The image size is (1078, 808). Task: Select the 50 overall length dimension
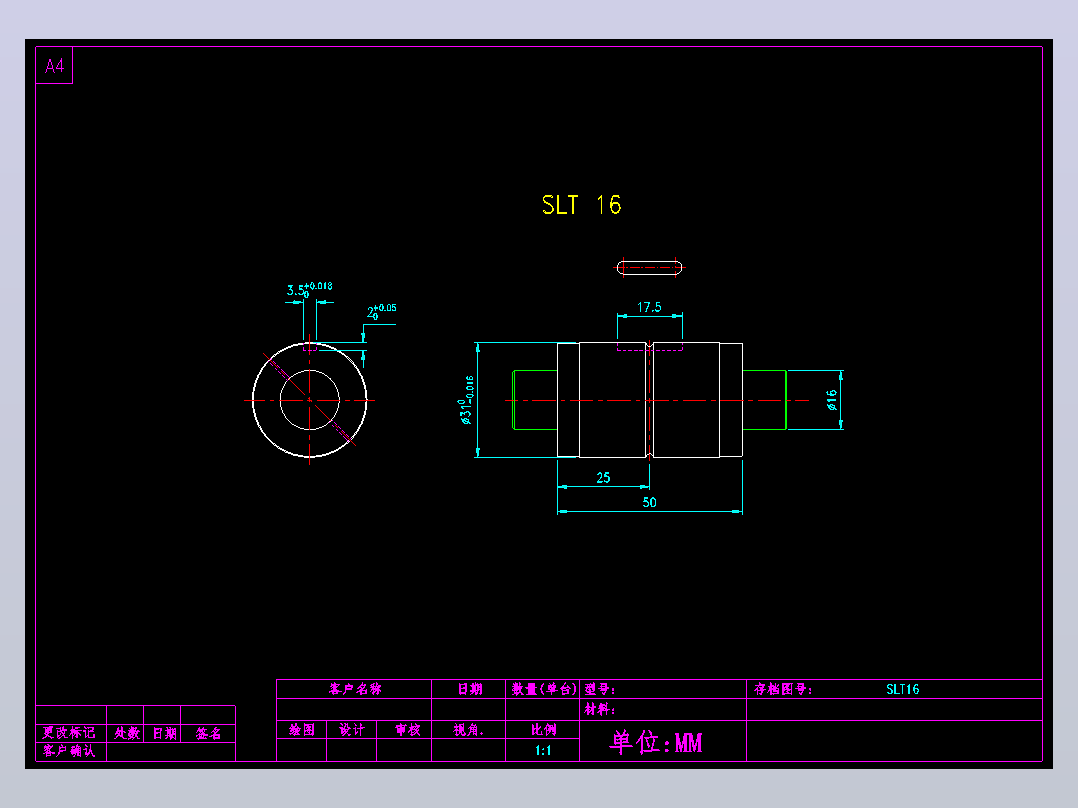[649, 502]
